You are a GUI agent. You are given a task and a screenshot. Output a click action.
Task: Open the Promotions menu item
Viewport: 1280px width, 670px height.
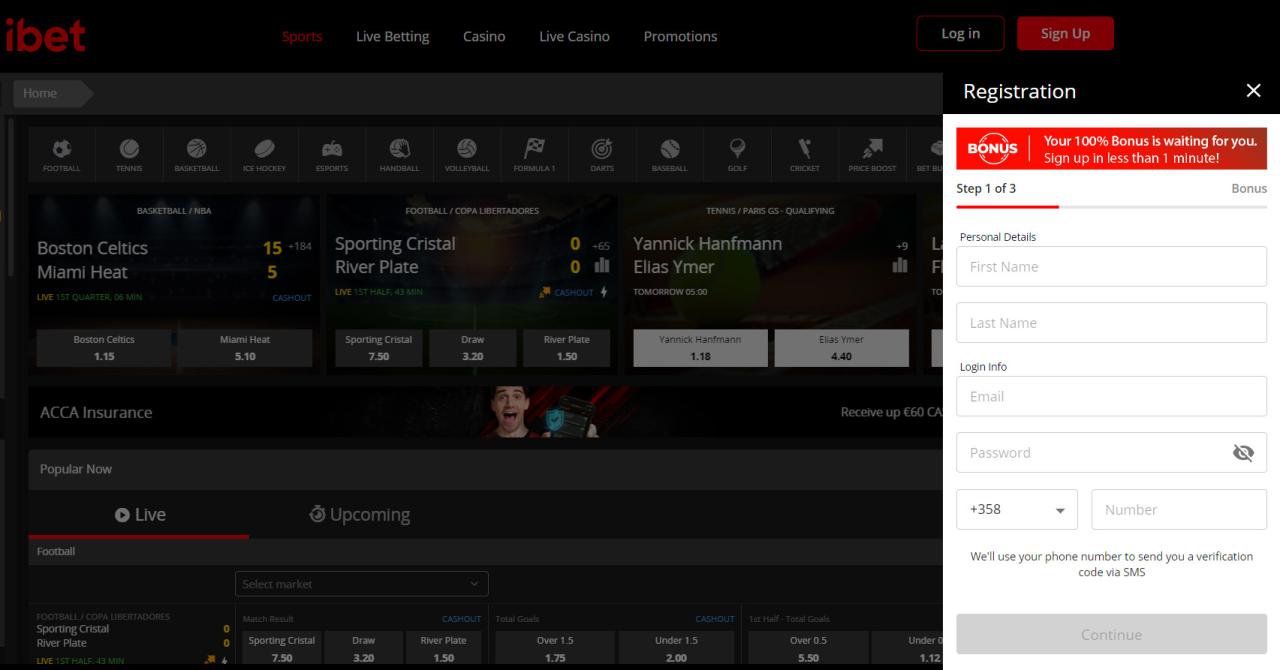(x=680, y=36)
